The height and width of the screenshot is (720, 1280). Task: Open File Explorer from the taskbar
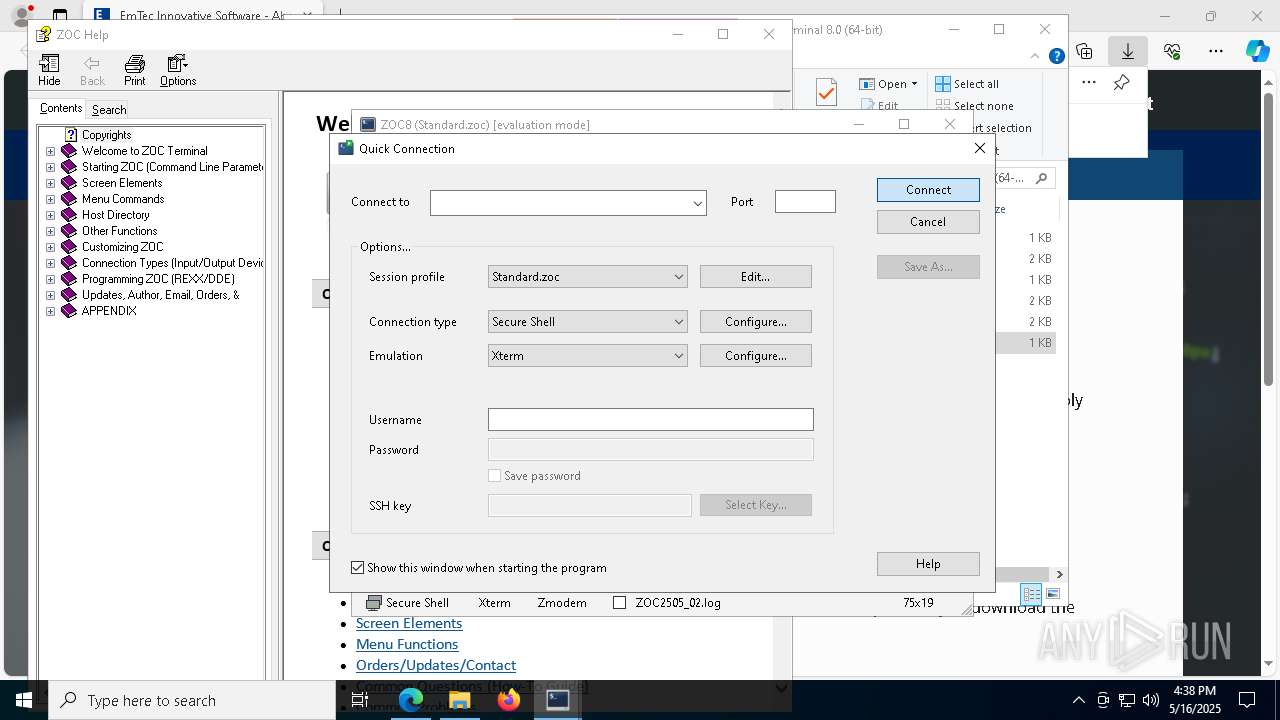click(x=460, y=700)
